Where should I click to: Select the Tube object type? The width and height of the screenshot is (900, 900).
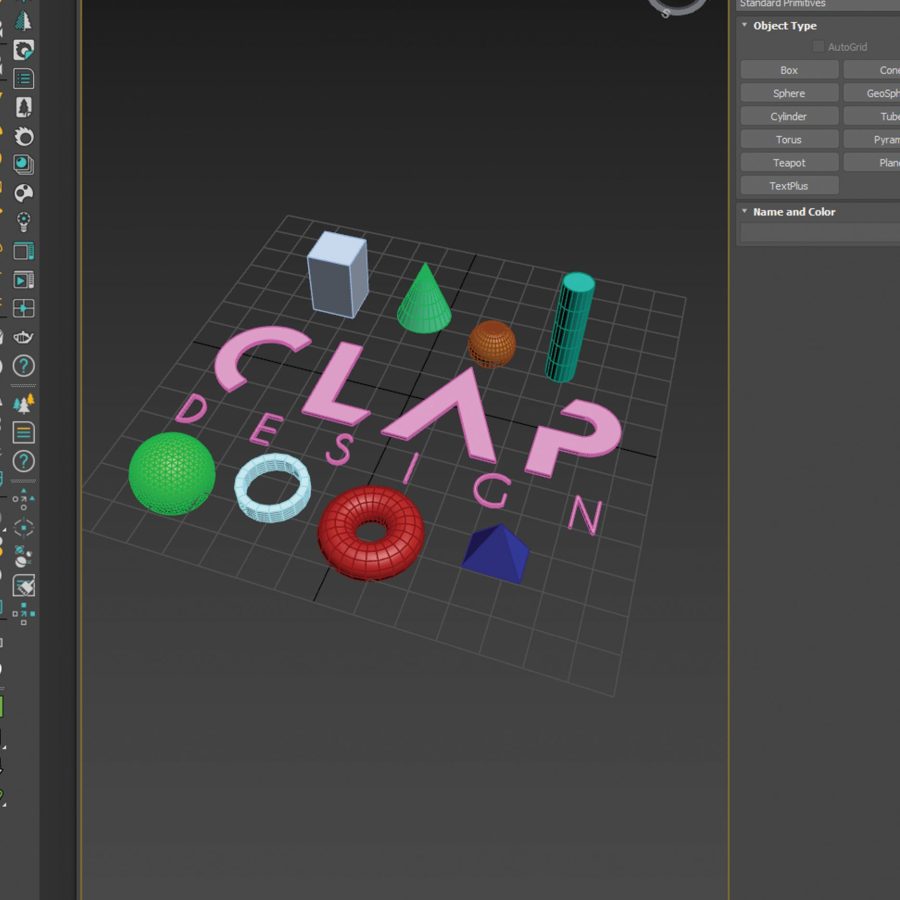[872, 117]
